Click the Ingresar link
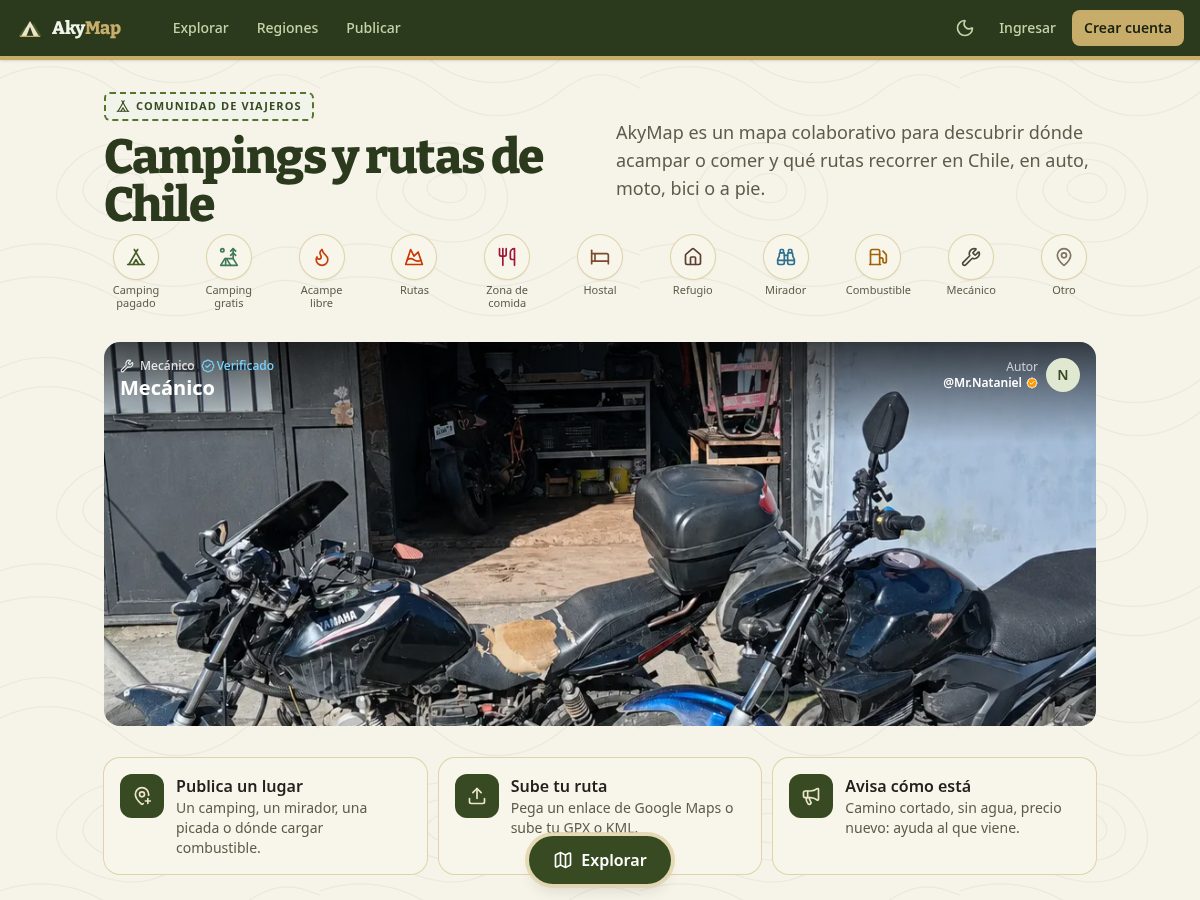The height and width of the screenshot is (900, 1200). click(1027, 28)
